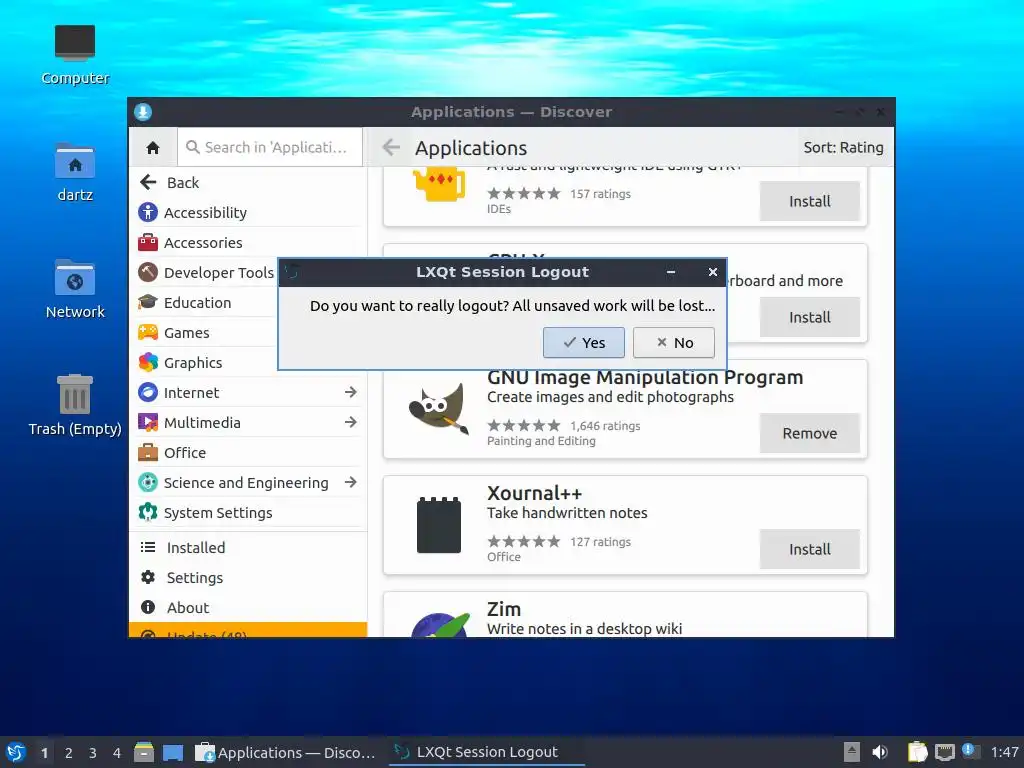
Task: Click the home icon in Discover
Action: [x=153, y=148]
